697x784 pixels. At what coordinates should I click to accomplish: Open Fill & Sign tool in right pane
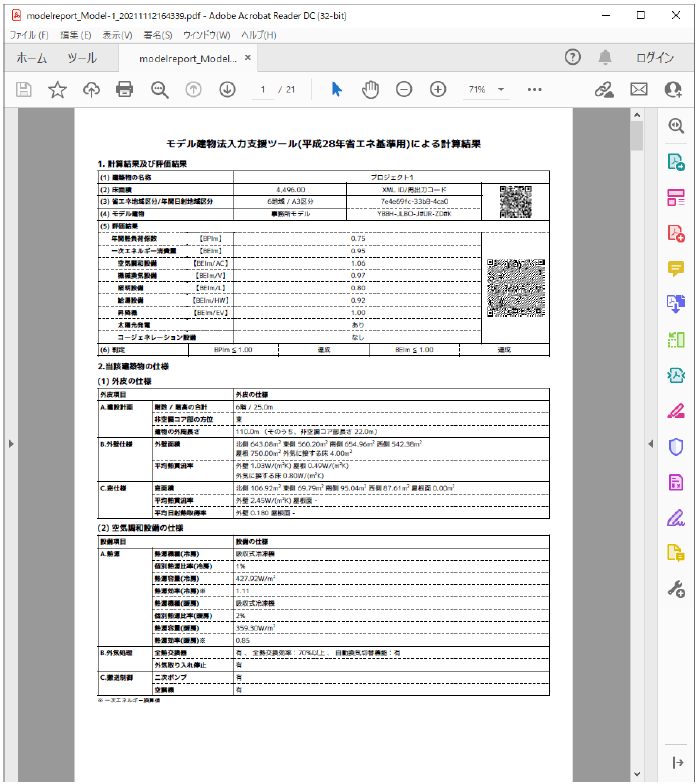coord(676,518)
